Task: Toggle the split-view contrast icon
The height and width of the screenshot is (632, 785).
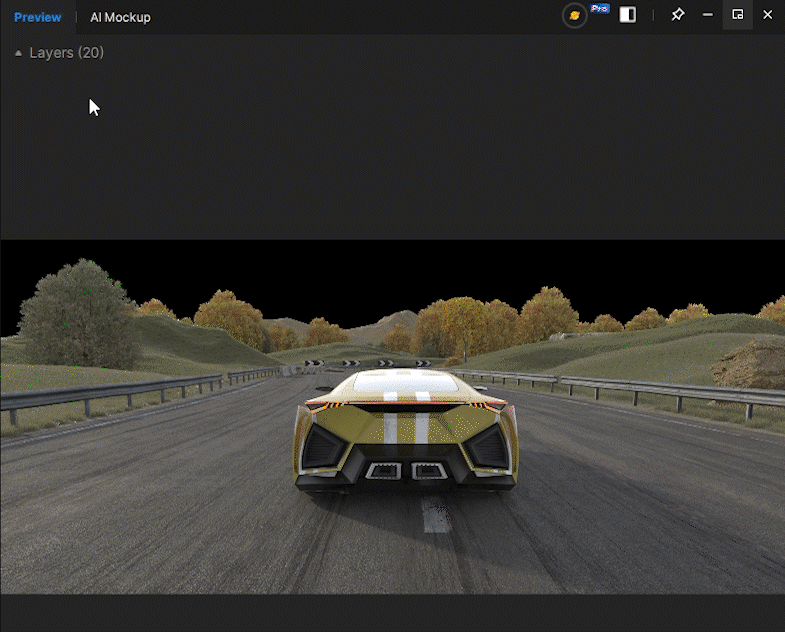Action: tap(627, 15)
